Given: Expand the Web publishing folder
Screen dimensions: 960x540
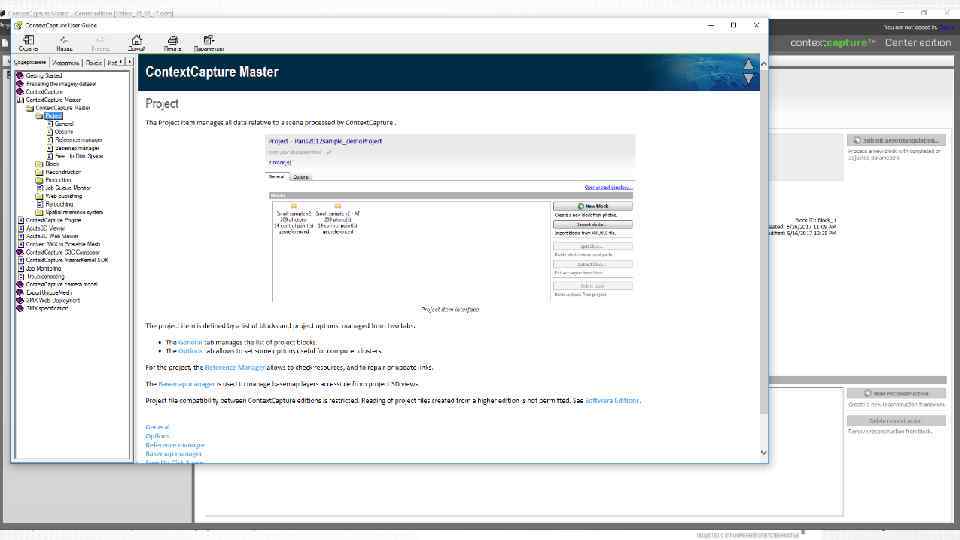Looking at the screenshot, I should [39, 196].
